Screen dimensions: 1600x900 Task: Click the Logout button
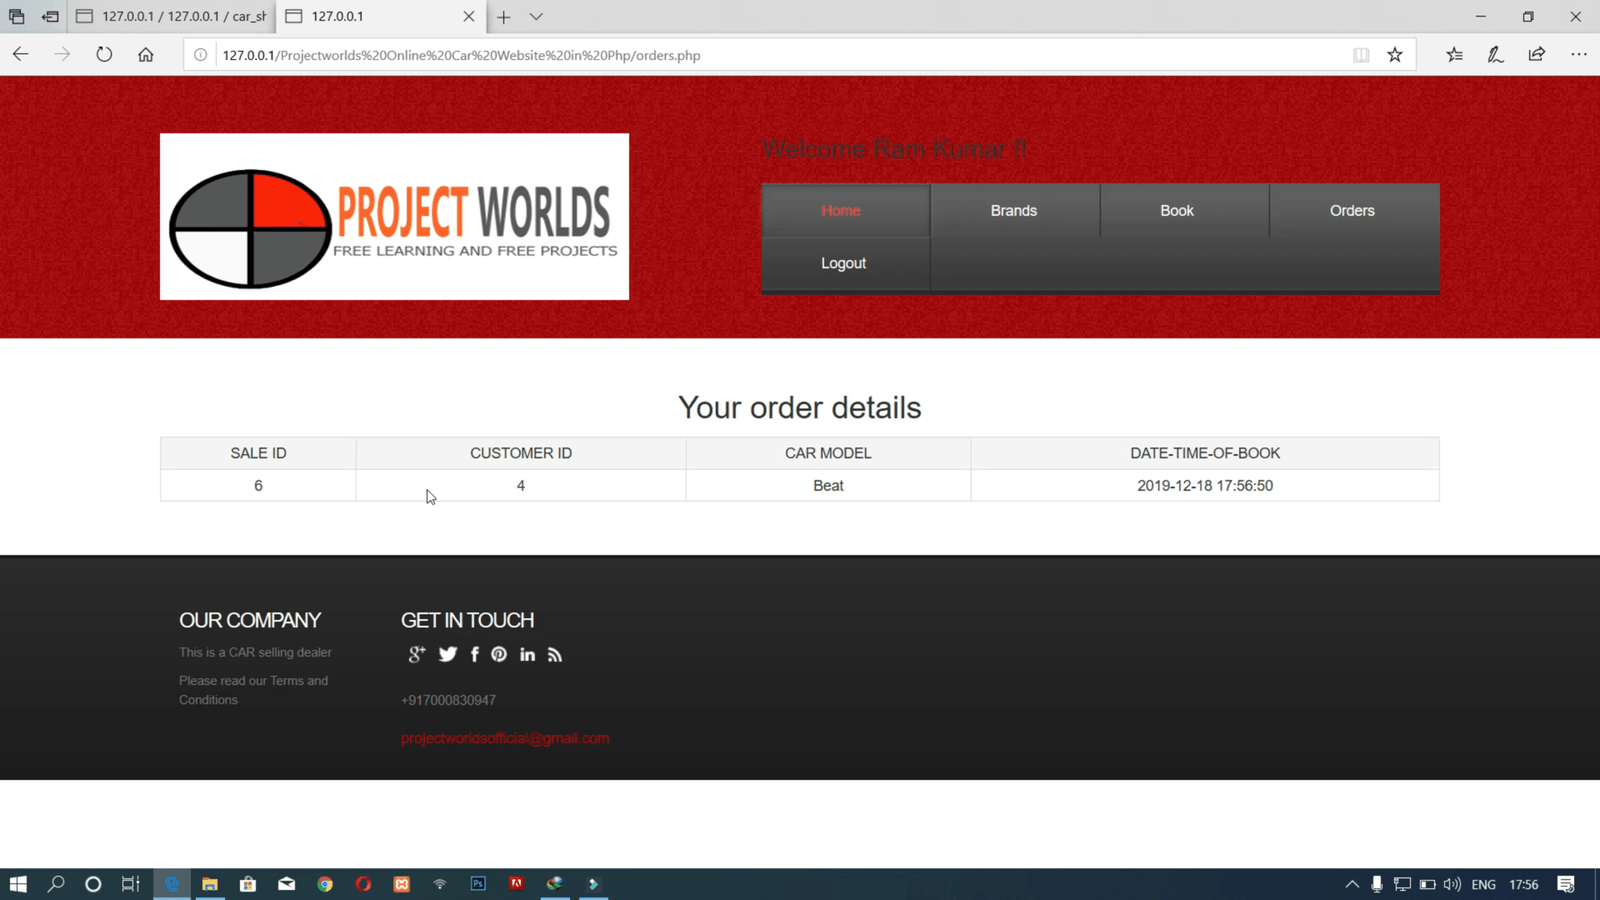(x=843, y=263)
